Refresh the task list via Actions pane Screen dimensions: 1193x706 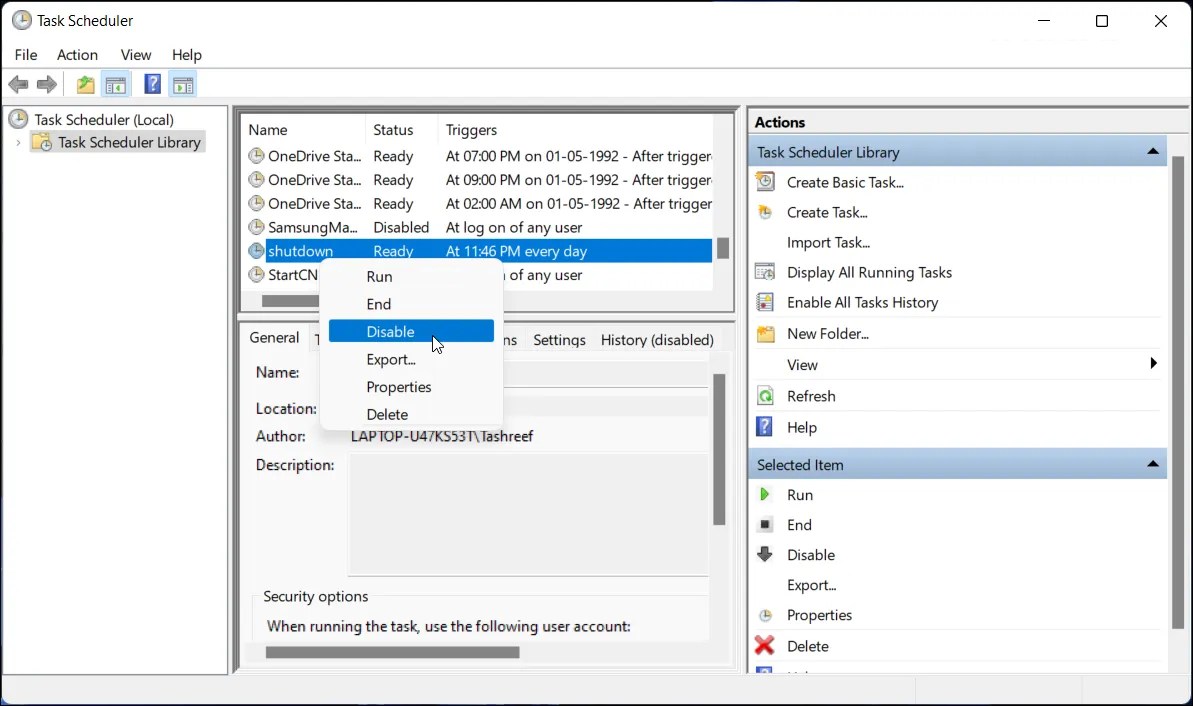(x=810, y=395)
